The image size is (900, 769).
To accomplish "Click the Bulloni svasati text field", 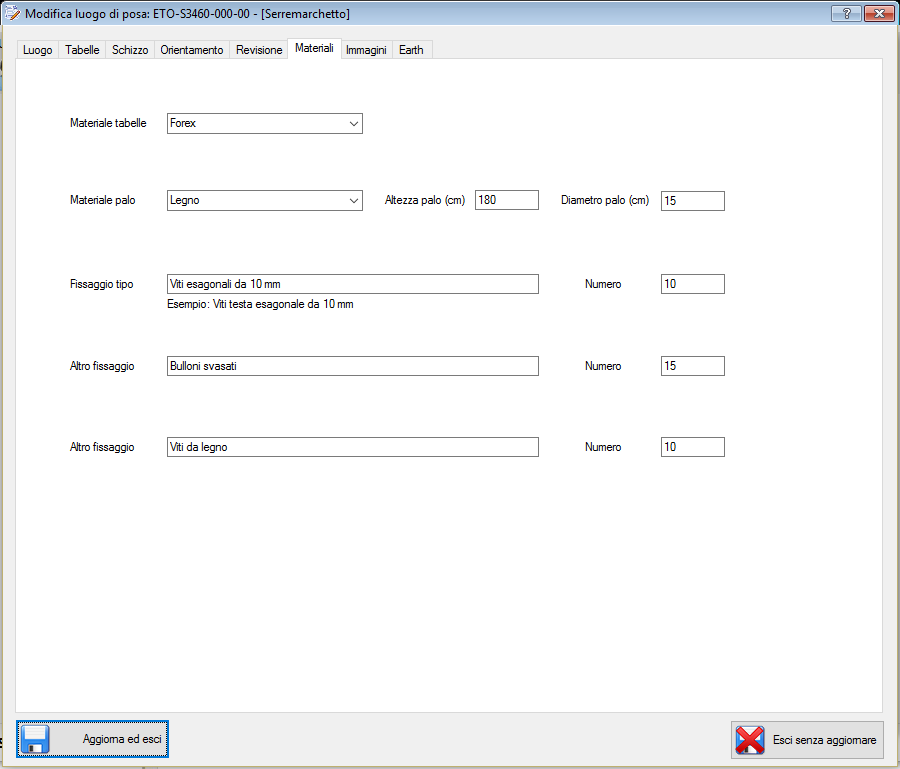I will coord(352,366).
